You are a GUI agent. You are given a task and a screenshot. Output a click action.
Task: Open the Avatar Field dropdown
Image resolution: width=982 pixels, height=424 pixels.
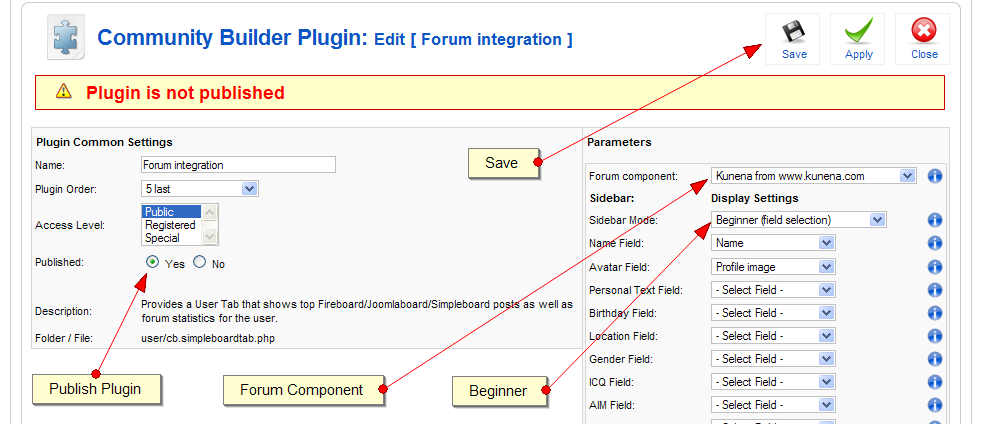tap(773, 267)
